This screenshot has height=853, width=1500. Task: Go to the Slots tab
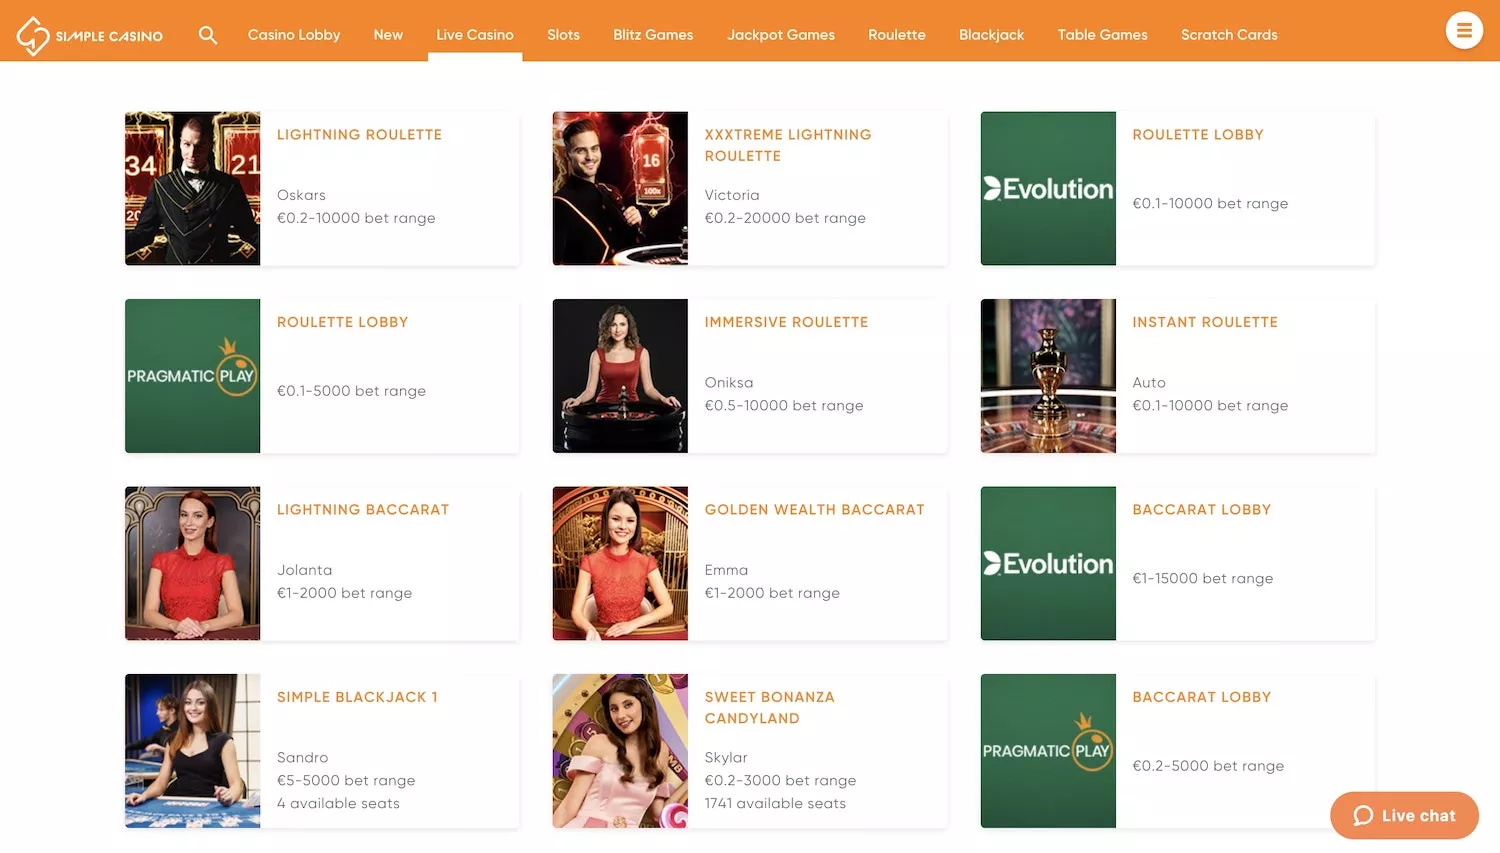563,35
